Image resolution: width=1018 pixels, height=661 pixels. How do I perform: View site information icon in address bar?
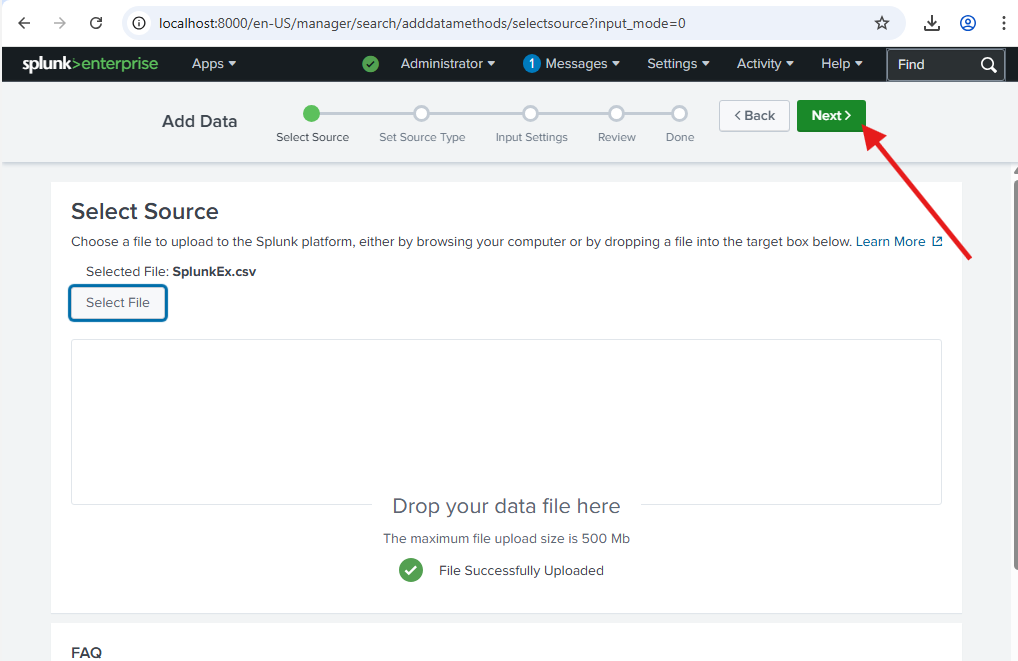140,23
